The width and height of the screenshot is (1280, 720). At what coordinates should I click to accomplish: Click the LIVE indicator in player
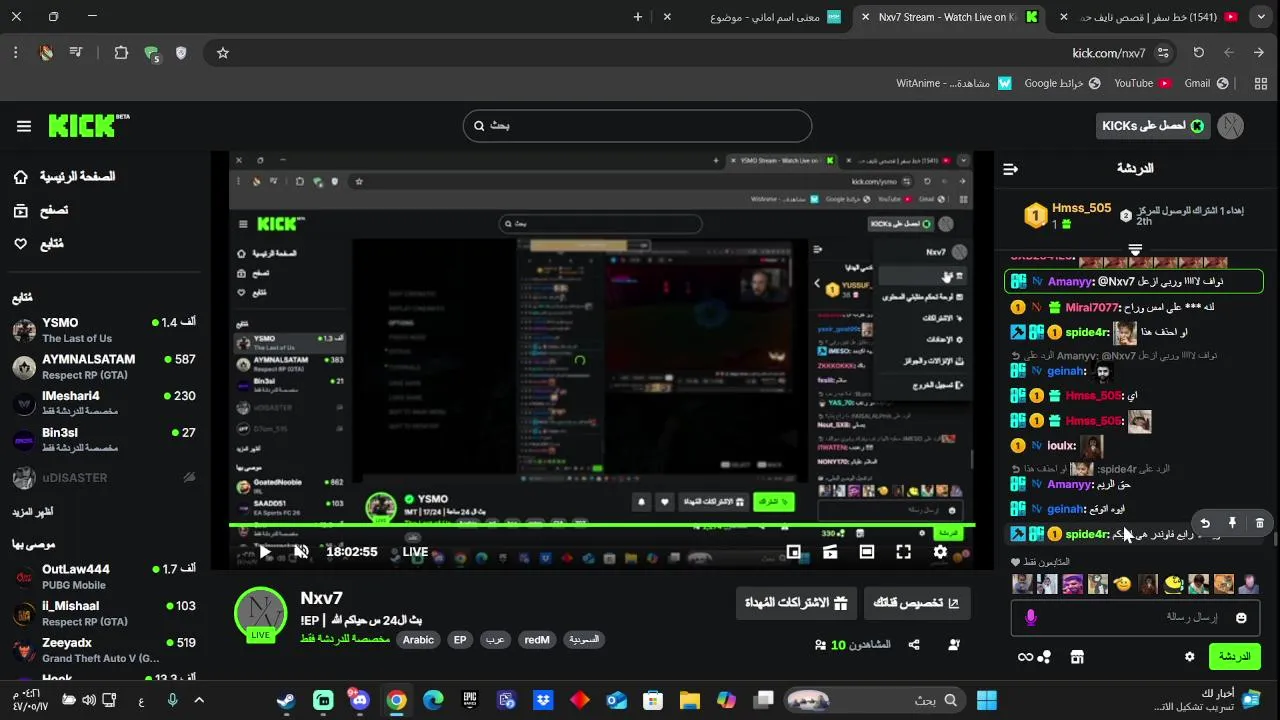(x=415, y=552)
